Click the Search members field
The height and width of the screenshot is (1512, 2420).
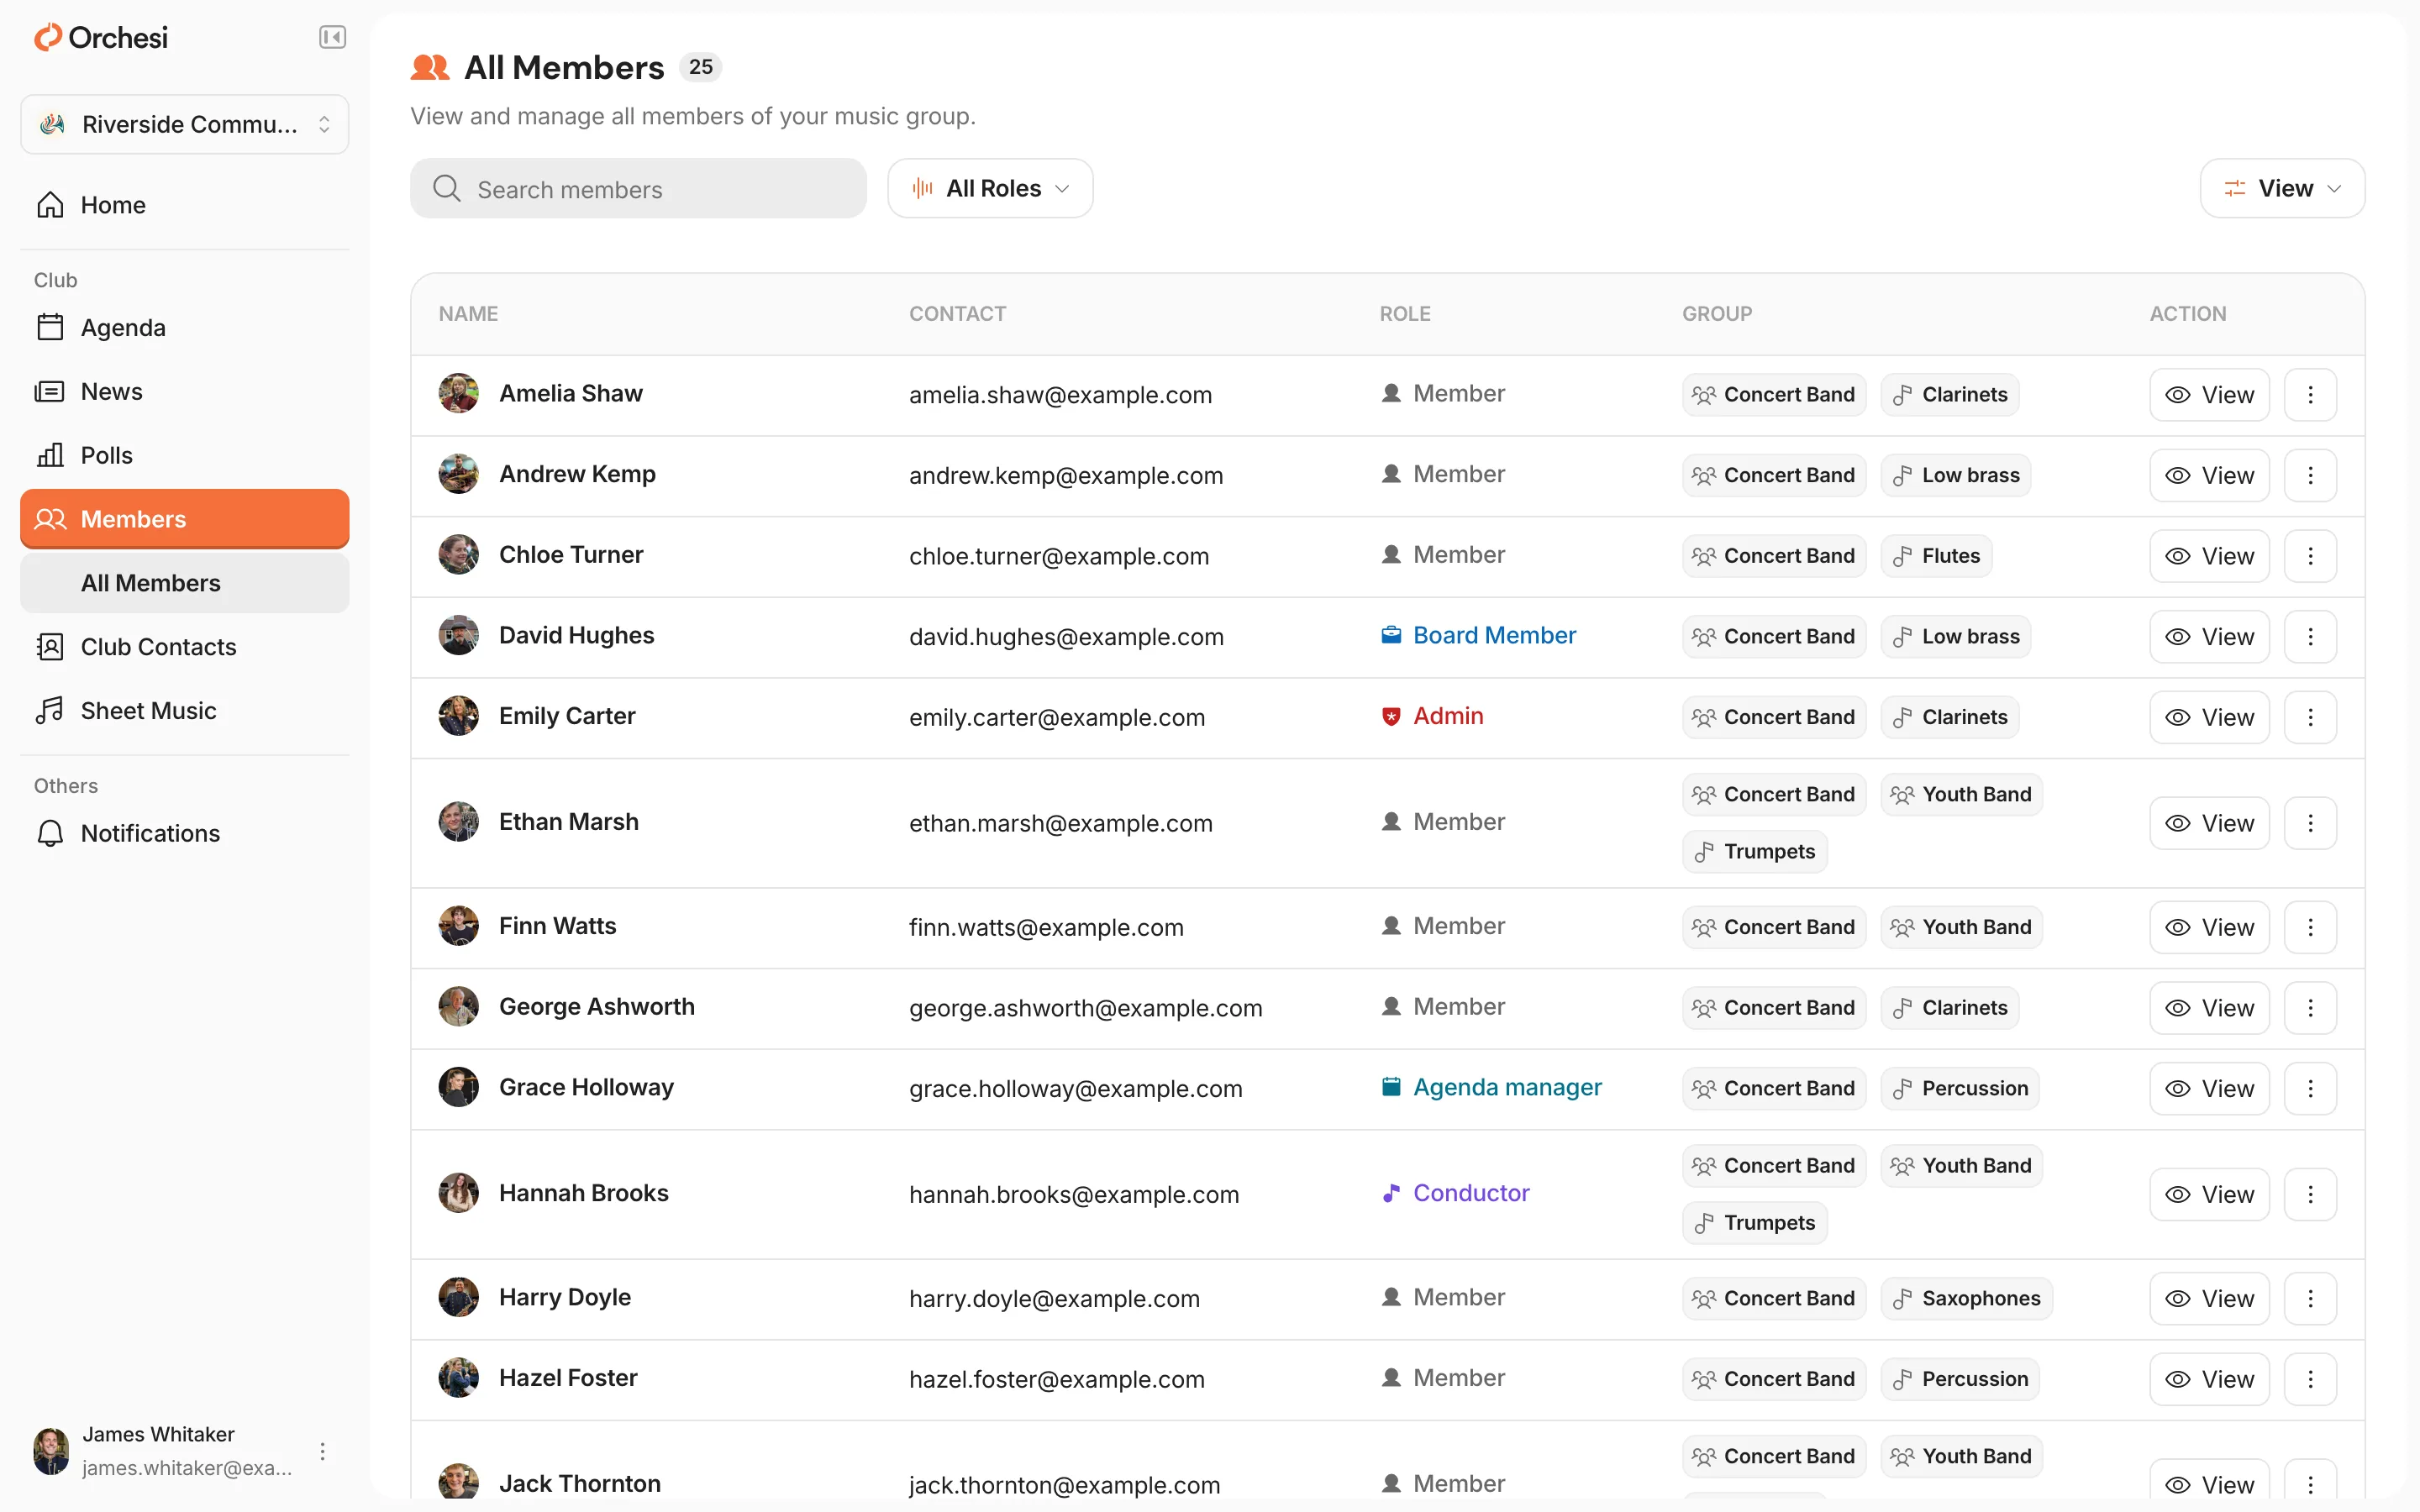click(x=638, y=189)
